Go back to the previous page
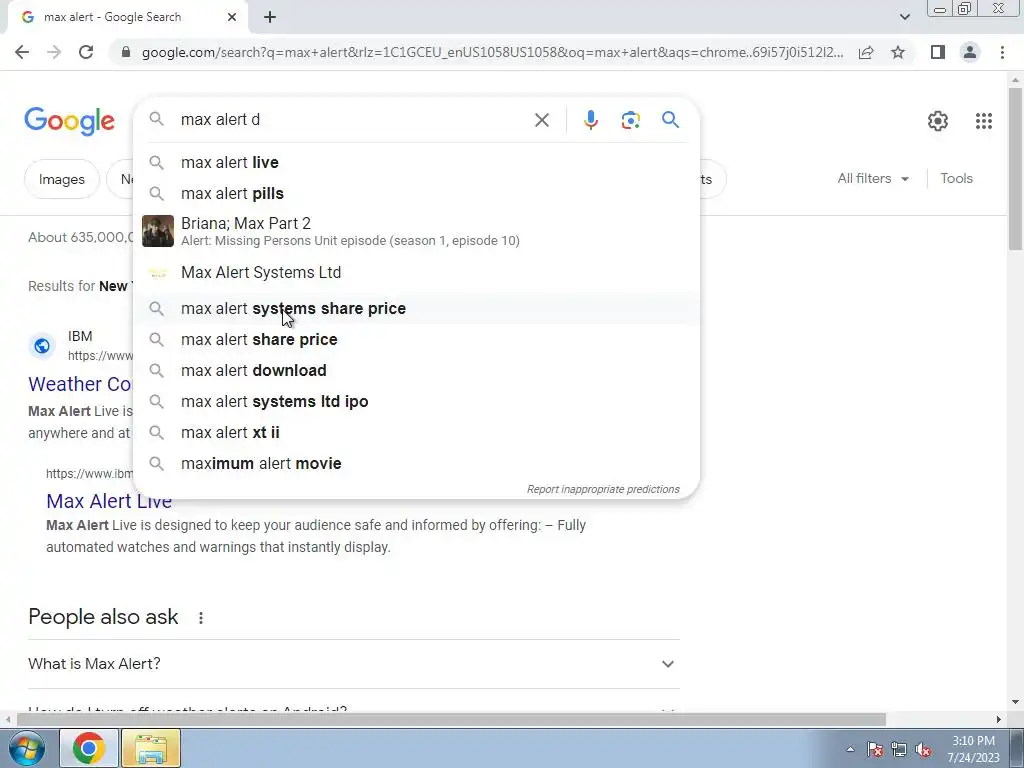1024x768 pixels. [x=22, y=52]
